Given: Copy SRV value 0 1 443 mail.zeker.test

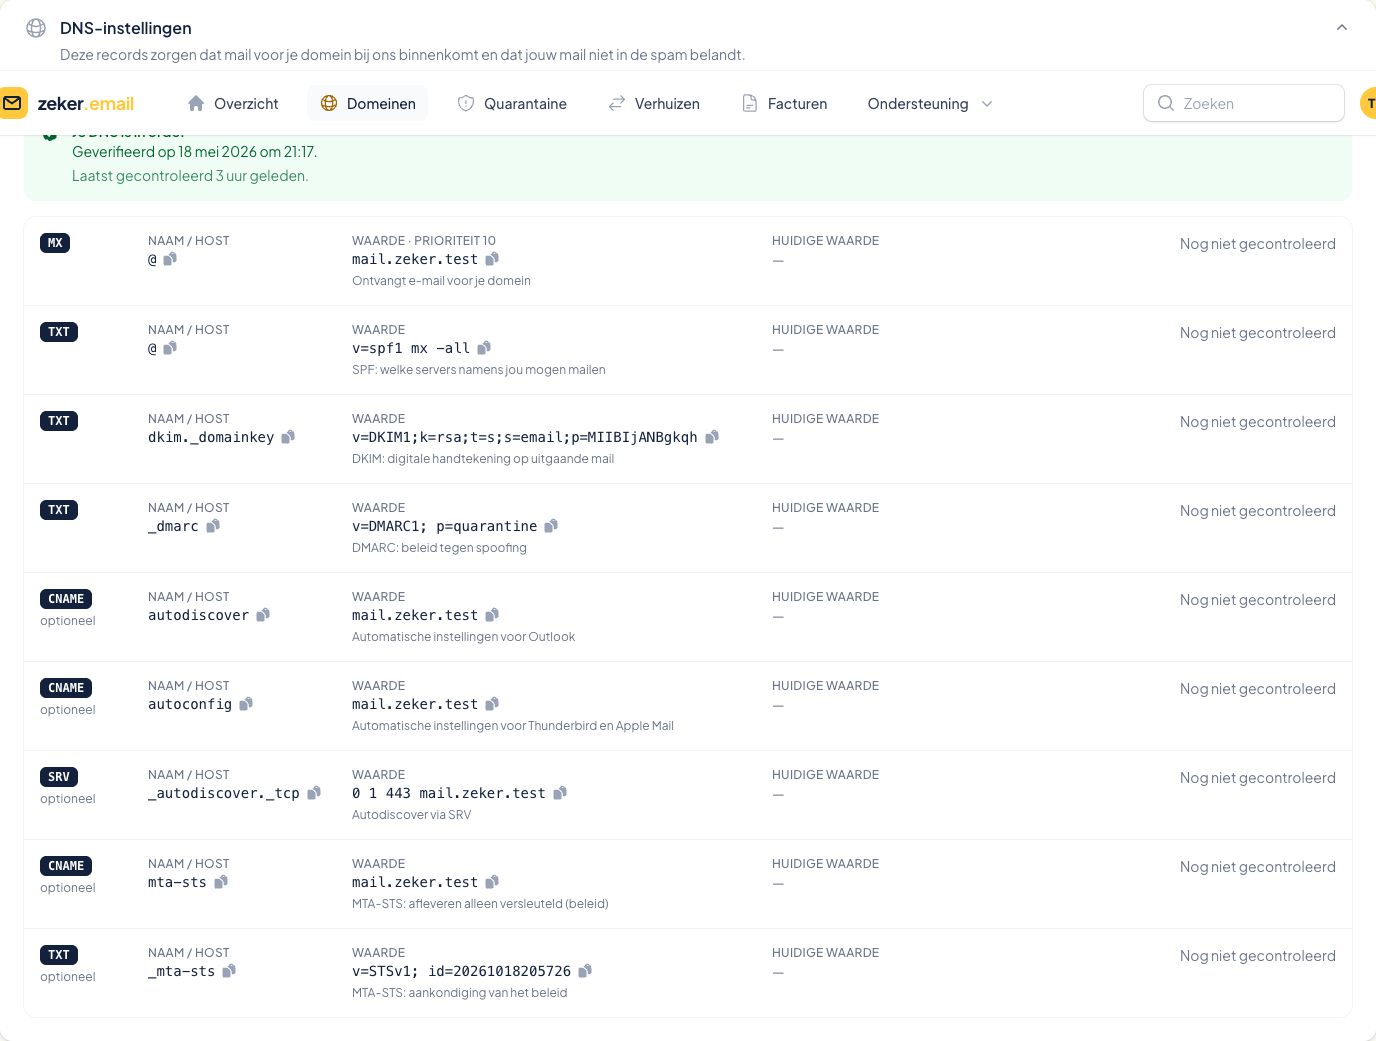Looking at the screenshot, I should click(x=560, y=793).
